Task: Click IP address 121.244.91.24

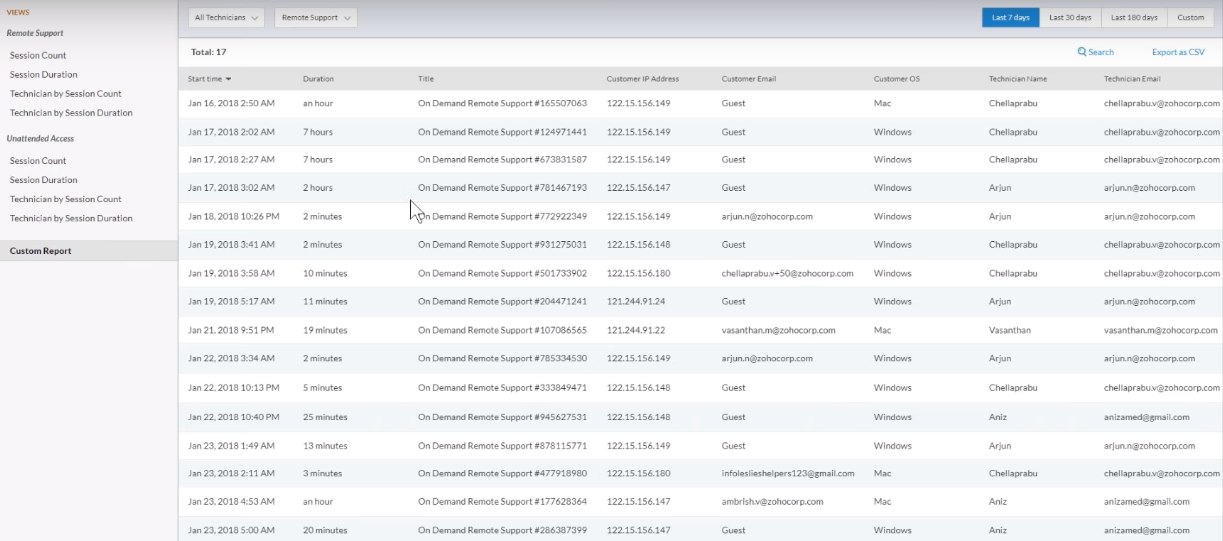Action: (x=636, y=302)
